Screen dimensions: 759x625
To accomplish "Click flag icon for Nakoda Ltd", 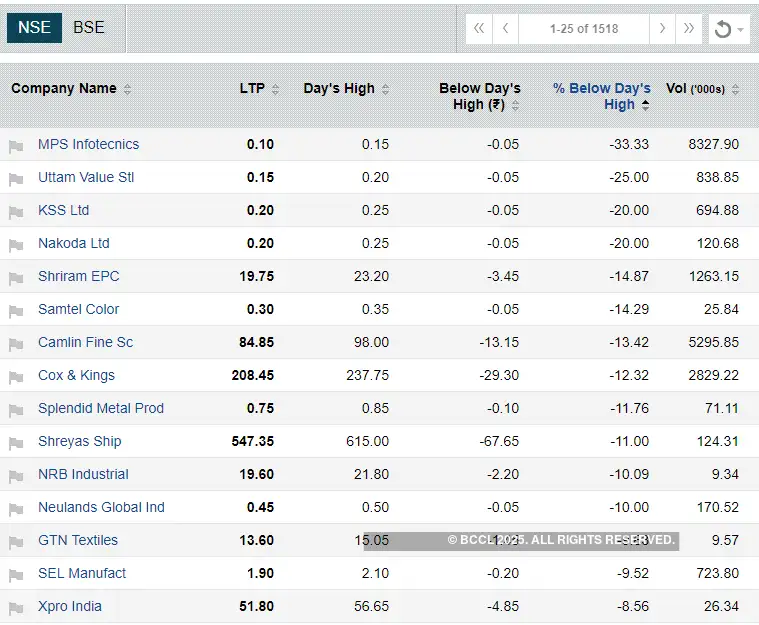I will coord(16,244).
